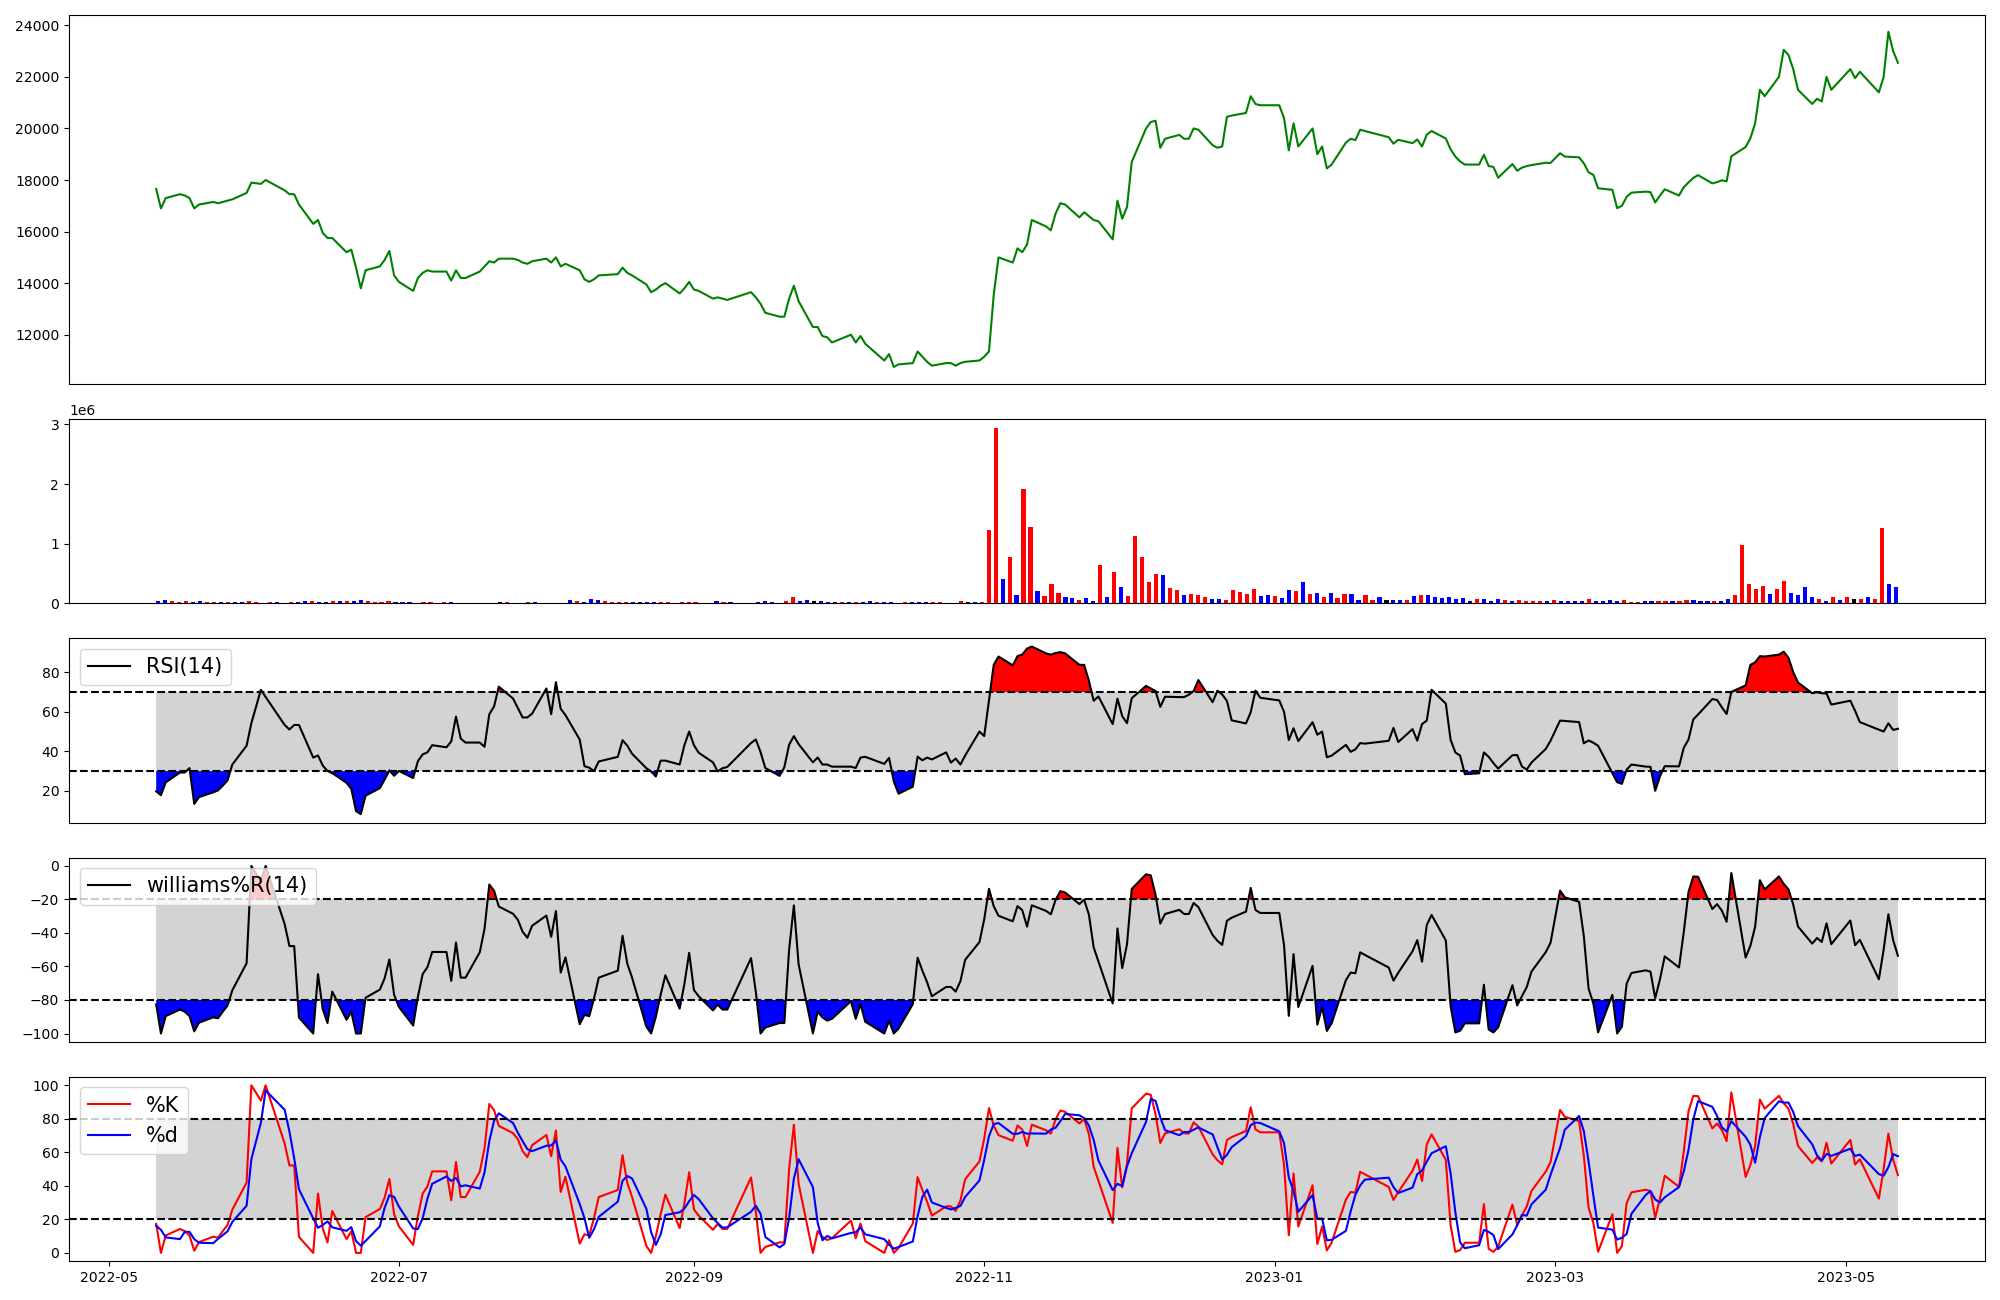Select the 2022-07 date tick label
This screenshot has width=2000, height=1300.
[x=399, y=1277]
